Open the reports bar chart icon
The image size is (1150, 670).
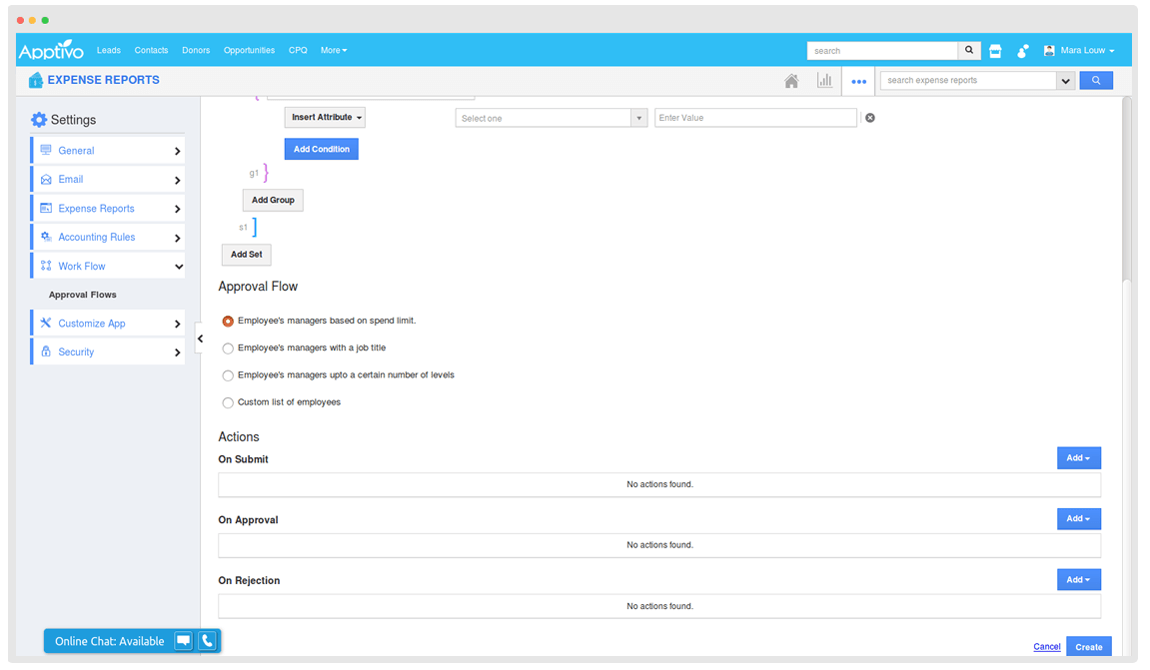(x=824, y=81)
